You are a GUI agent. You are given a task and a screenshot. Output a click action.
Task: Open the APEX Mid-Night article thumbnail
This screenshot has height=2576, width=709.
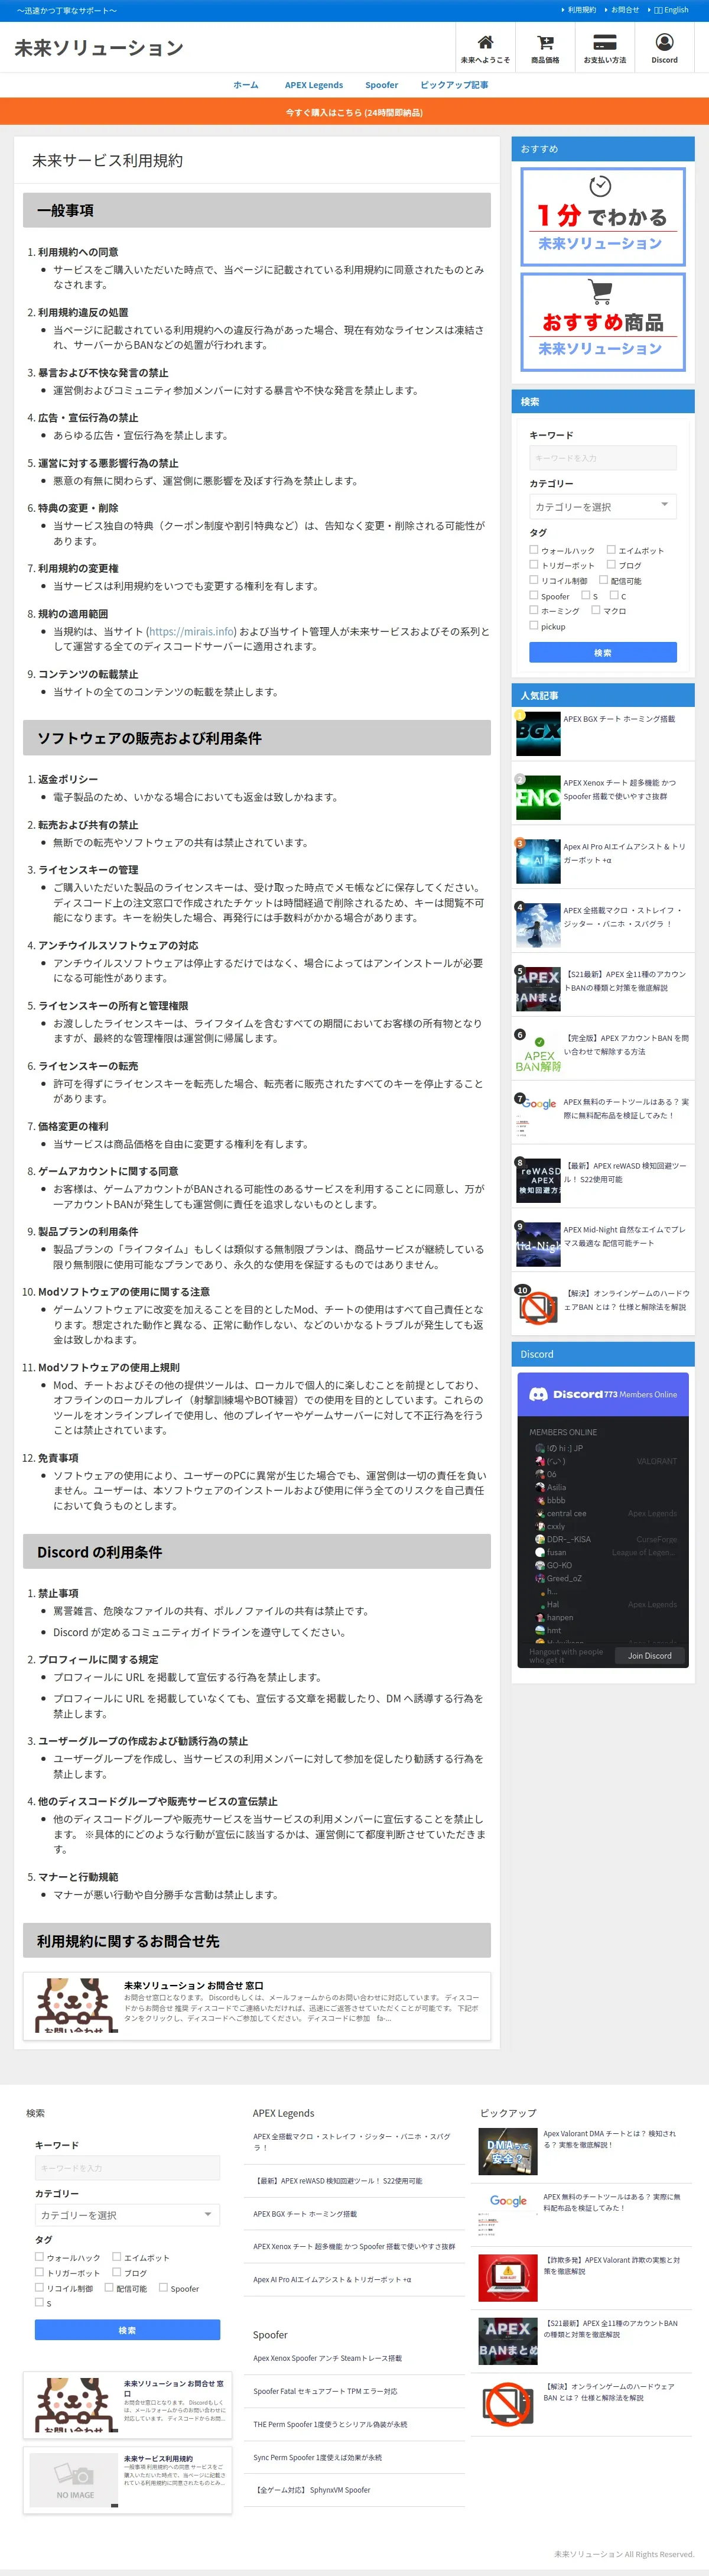click(538, 1244)
